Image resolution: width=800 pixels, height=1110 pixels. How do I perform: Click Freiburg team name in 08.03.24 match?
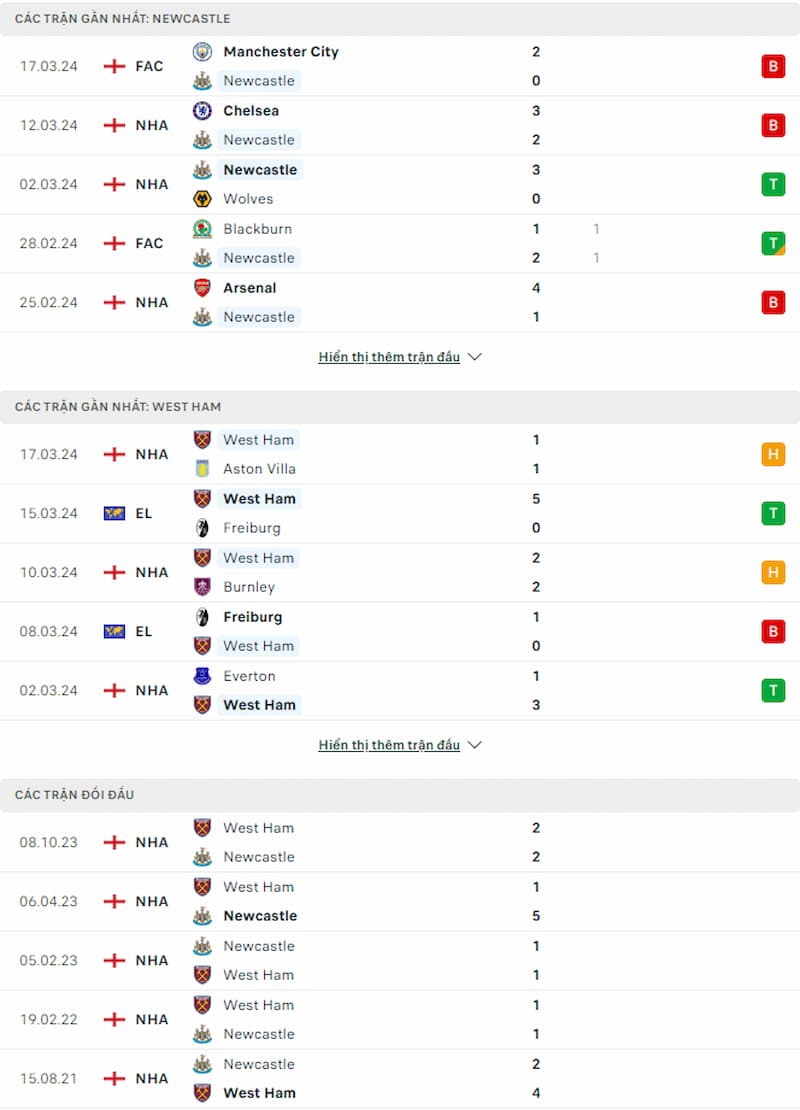253,617
